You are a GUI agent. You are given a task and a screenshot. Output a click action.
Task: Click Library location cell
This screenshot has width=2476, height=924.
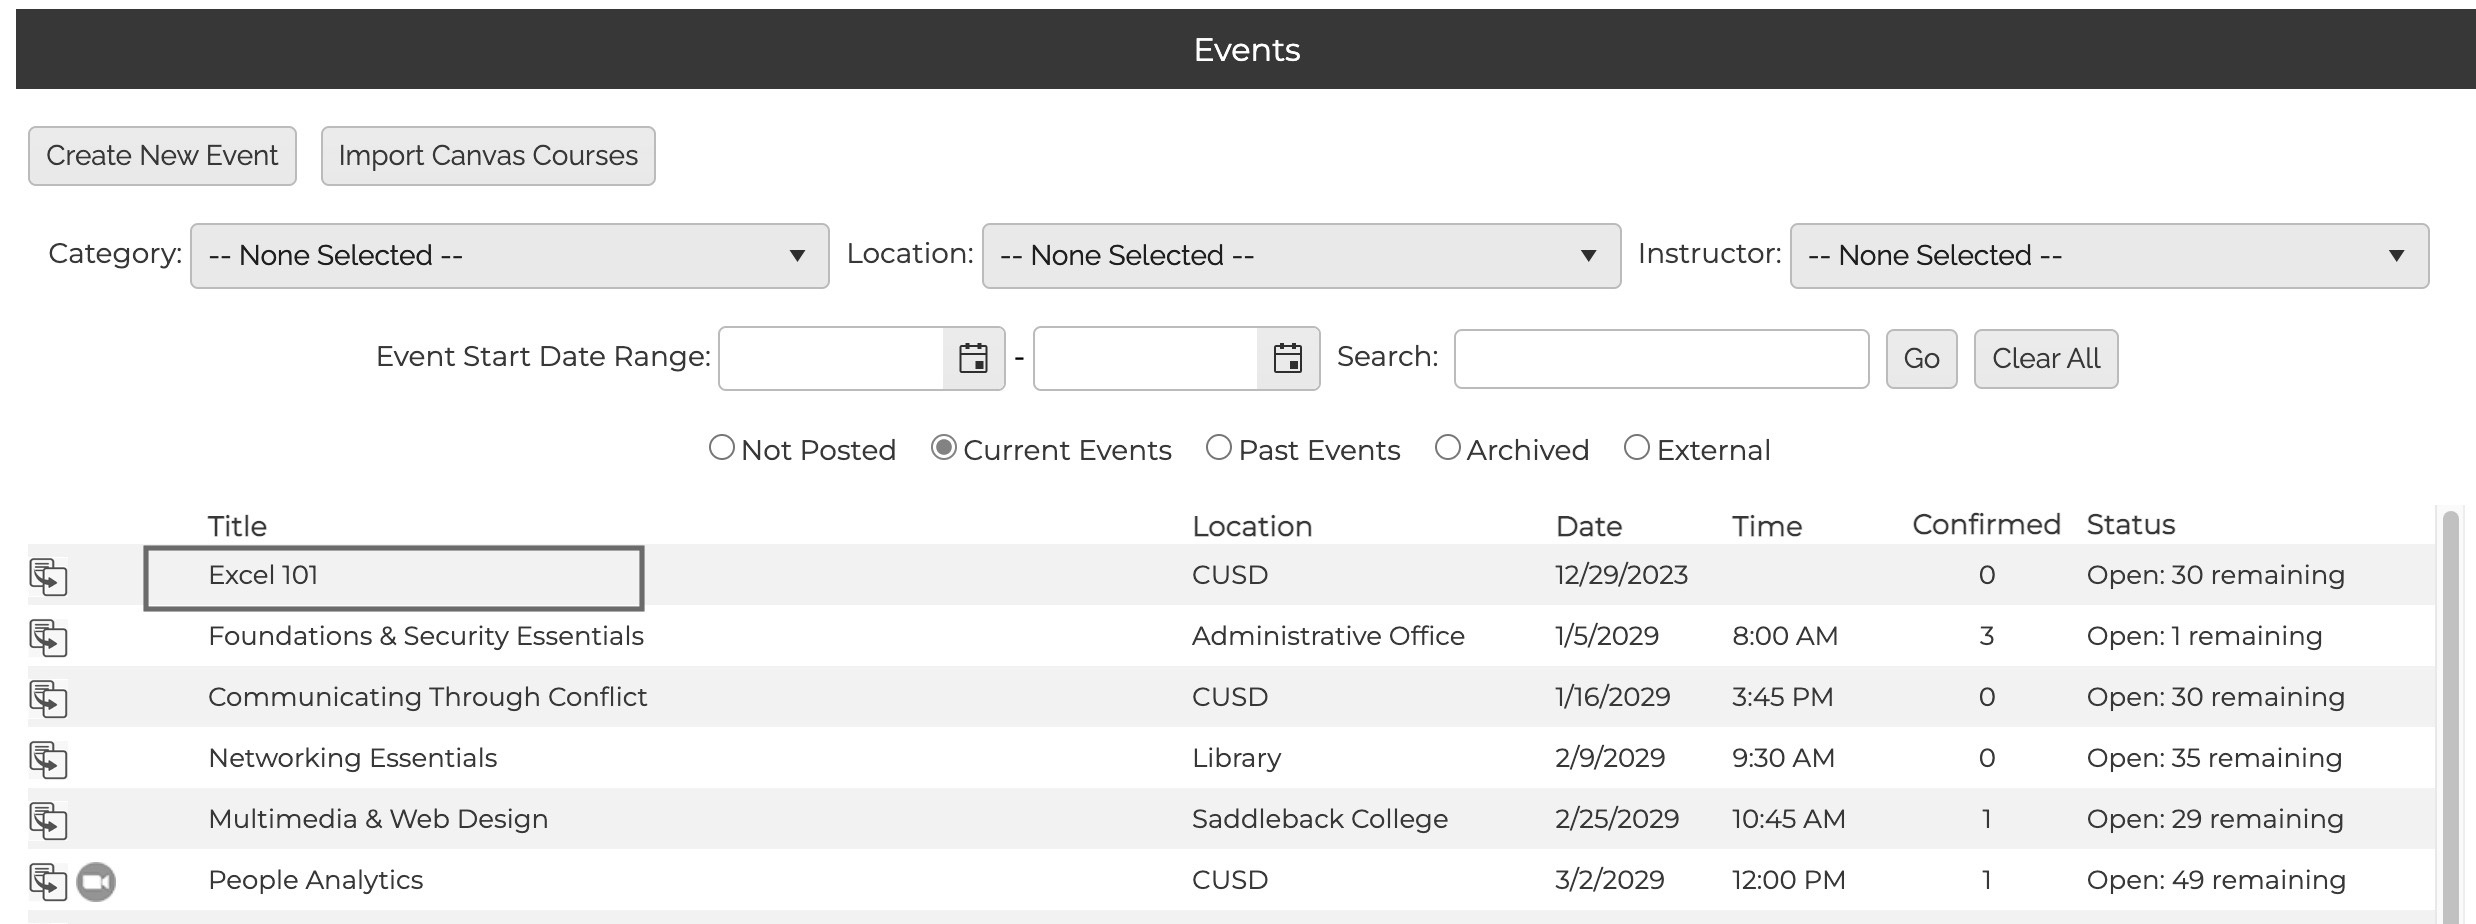[1236, 758]
